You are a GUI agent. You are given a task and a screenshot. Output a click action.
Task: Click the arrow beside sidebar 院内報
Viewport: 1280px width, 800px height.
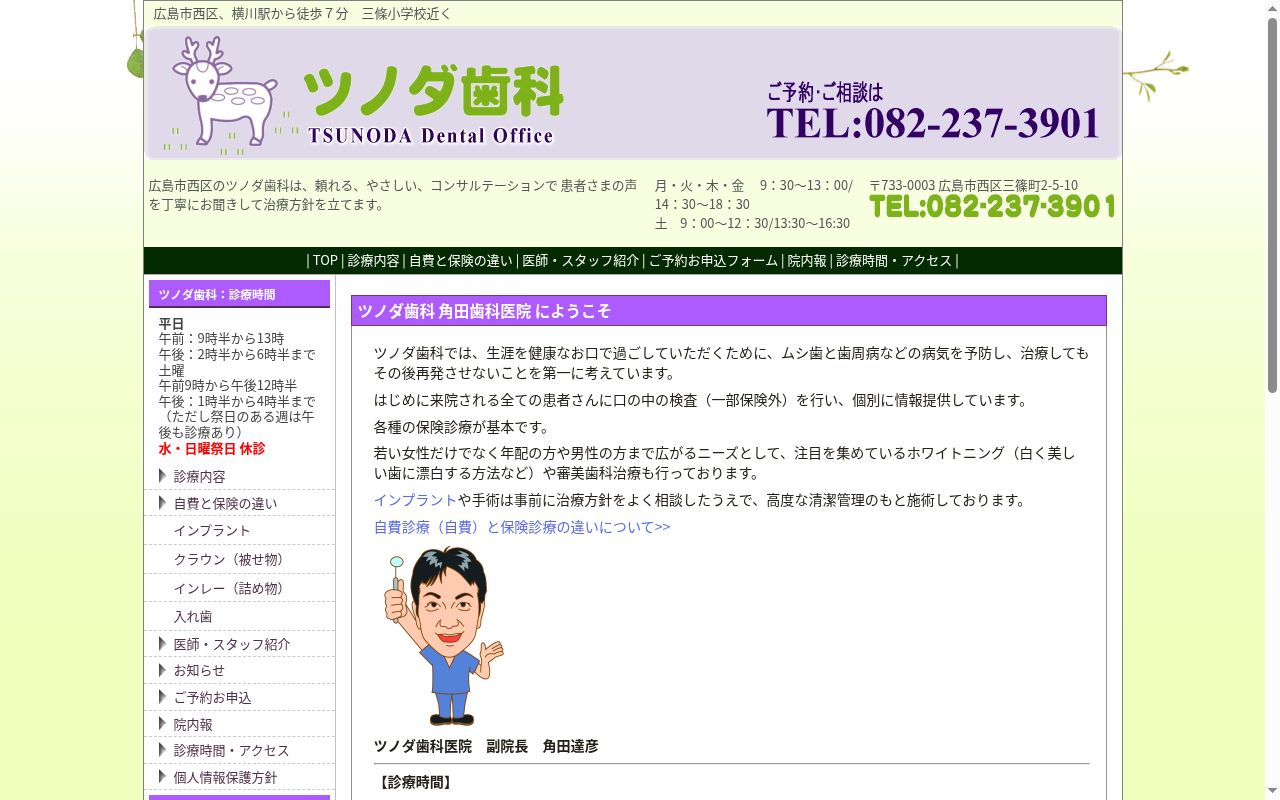pos(162,724)
